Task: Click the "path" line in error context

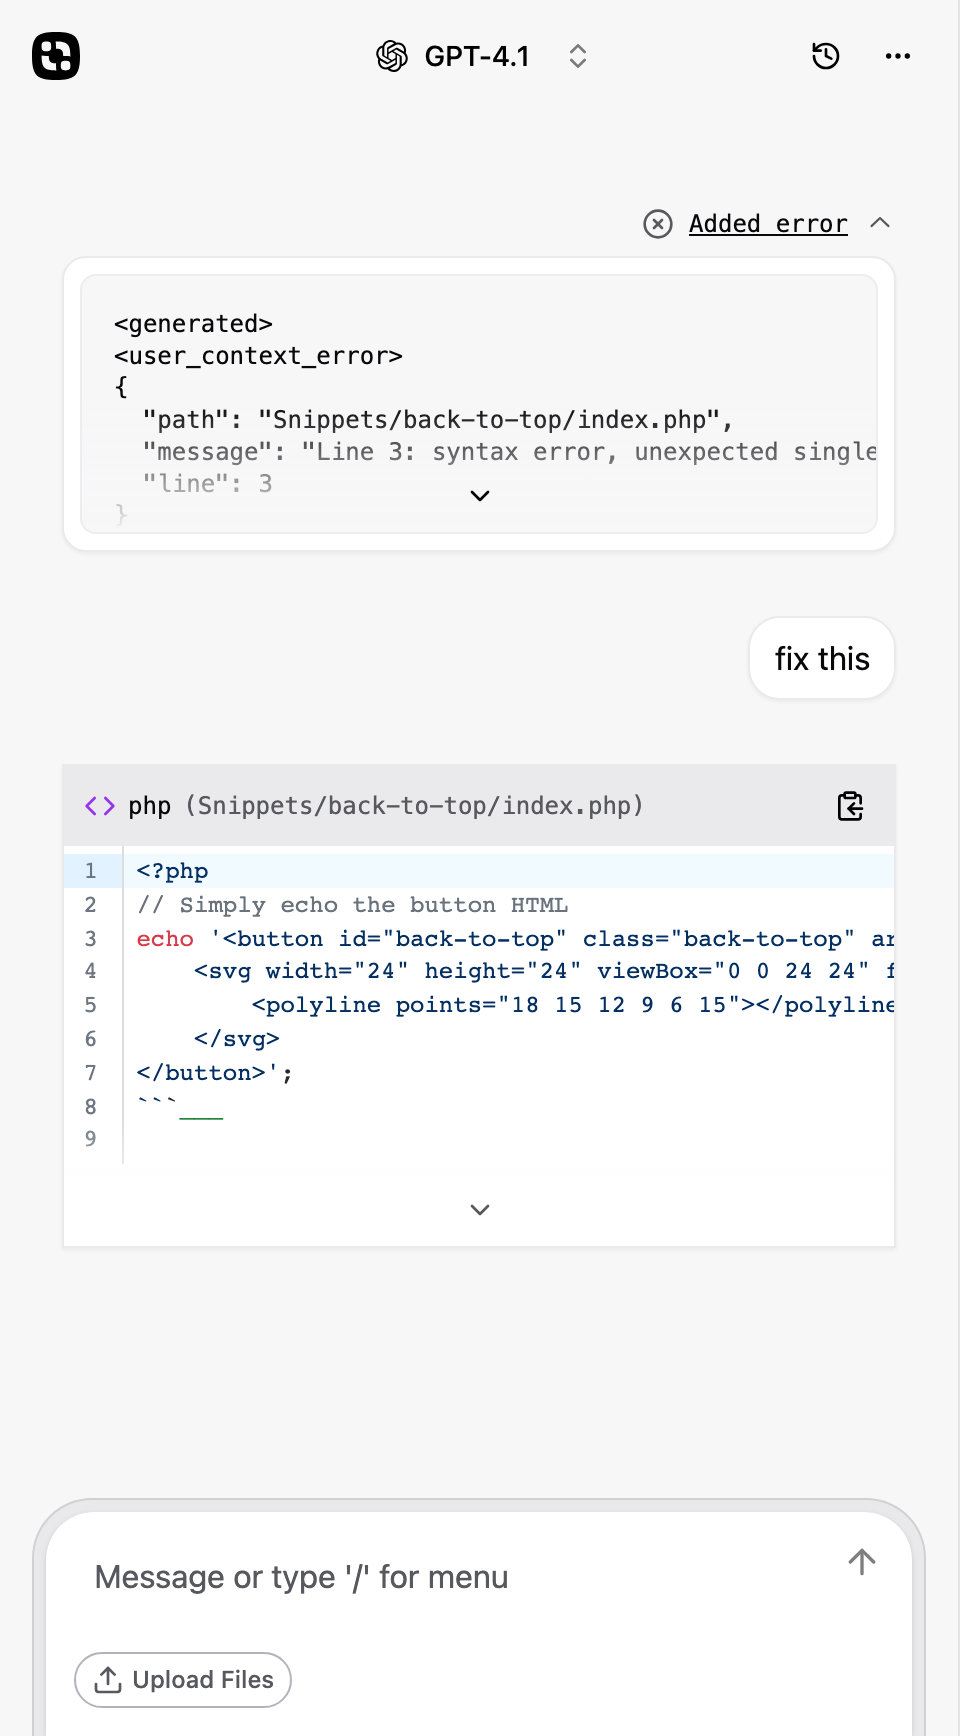Action: pos(438,420)
